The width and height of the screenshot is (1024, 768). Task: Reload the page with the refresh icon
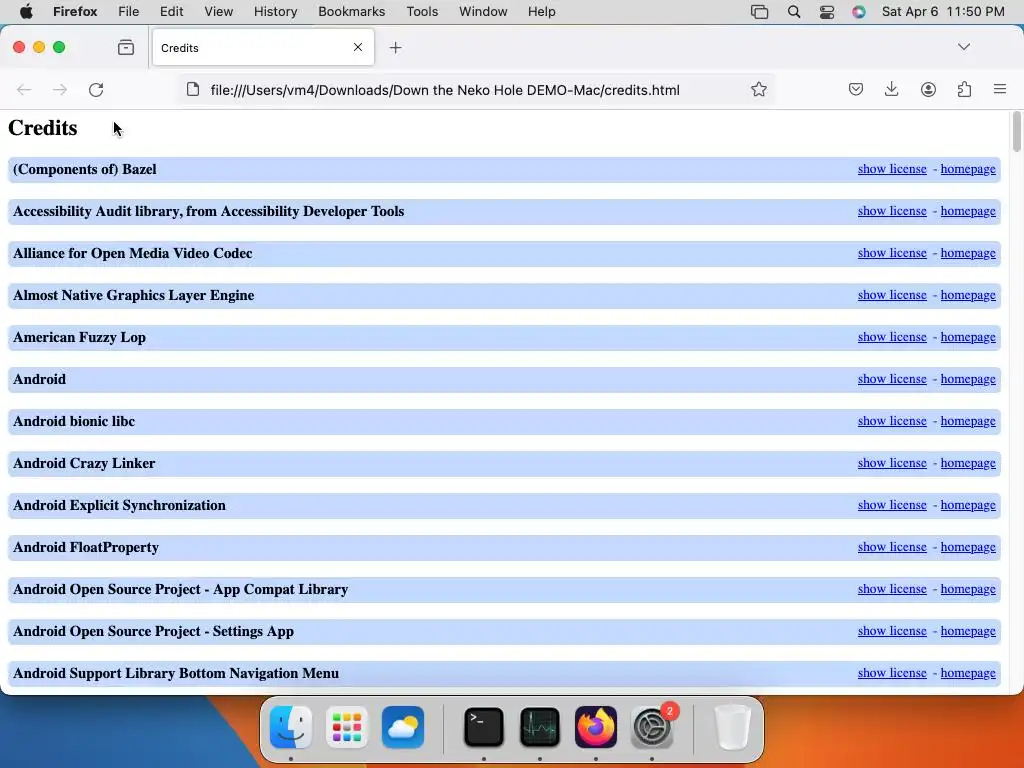96,89
